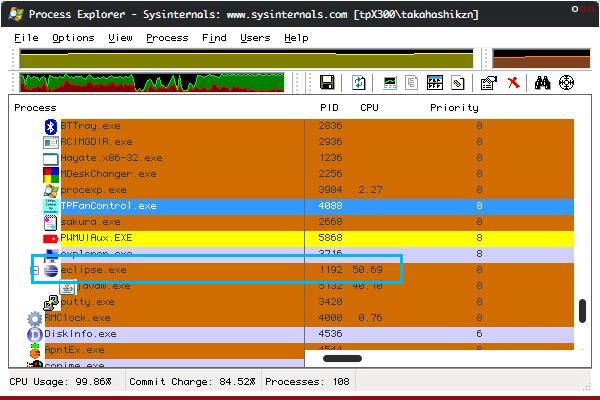Screen dimensions: 600x400
Task: Open the Process menu
Action: (167, 38)
